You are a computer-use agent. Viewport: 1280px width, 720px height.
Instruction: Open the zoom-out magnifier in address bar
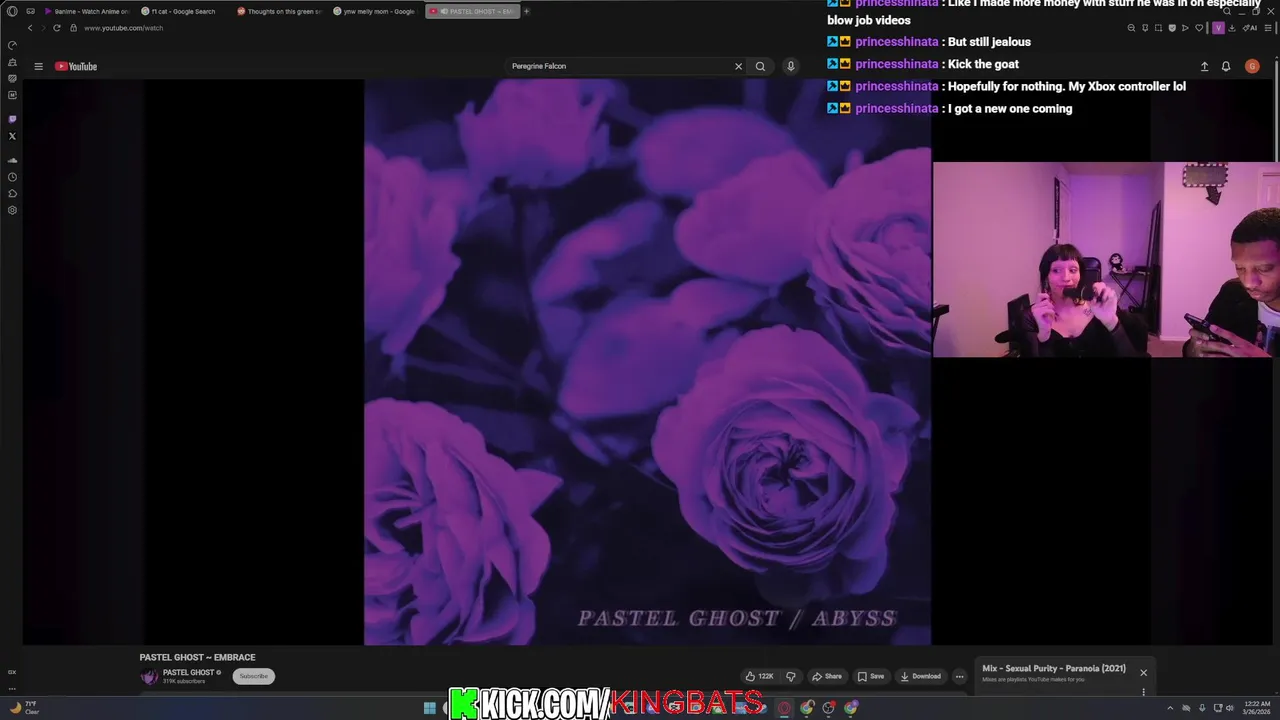pos(1131,28)
